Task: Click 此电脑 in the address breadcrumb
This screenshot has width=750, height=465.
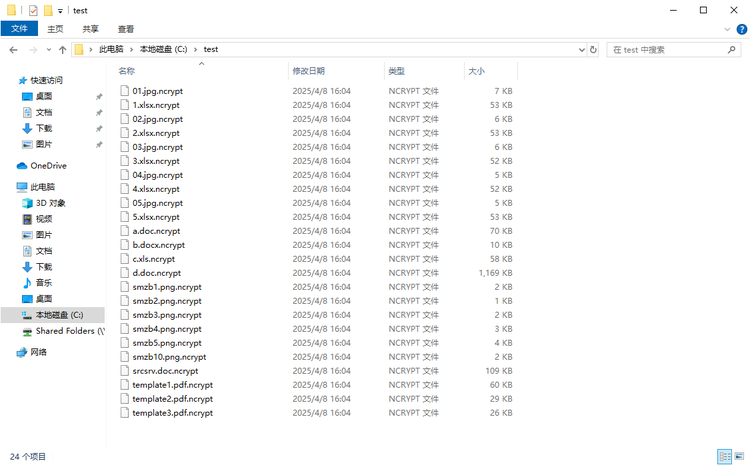Action: tap(111, 49)
